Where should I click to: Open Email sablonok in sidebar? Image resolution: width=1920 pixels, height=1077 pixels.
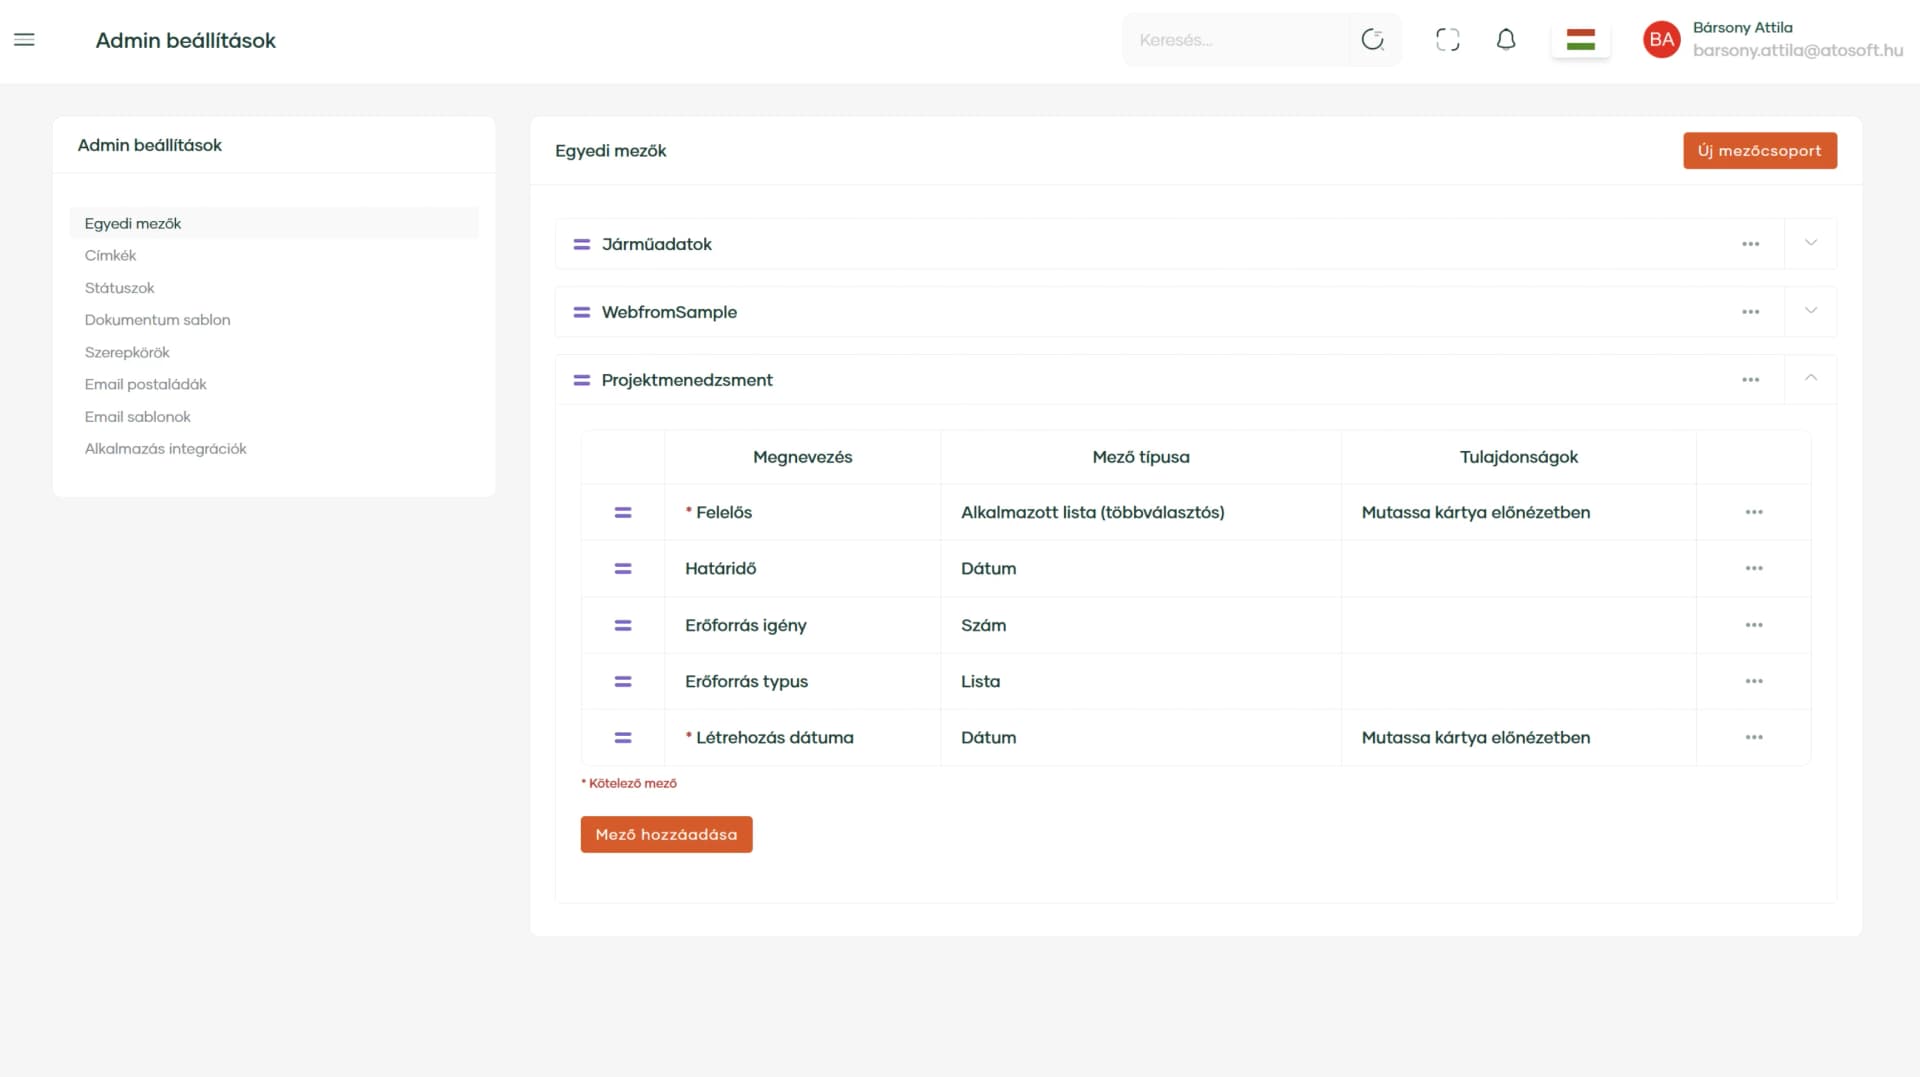click(x=137, y=417)
